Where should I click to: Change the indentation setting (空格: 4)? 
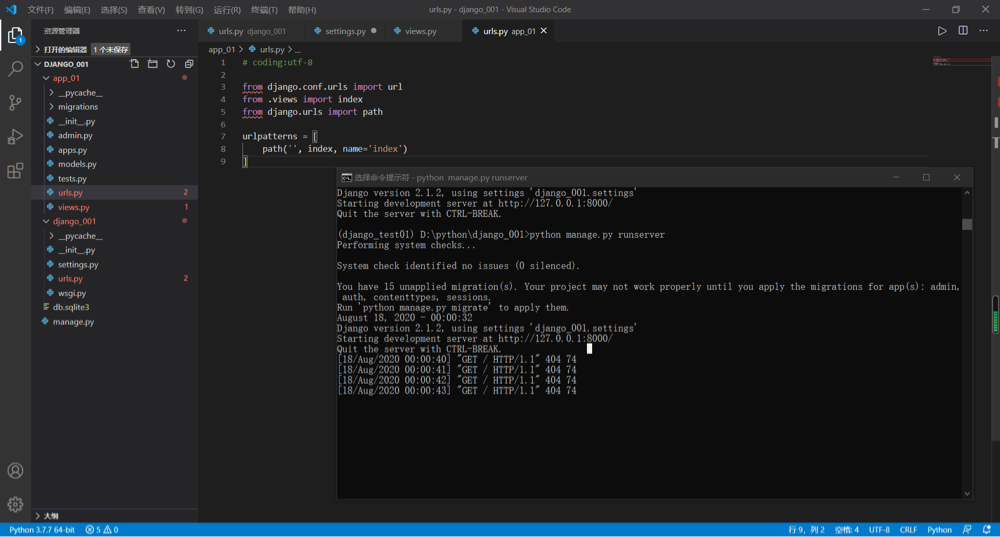coord(847,530)
